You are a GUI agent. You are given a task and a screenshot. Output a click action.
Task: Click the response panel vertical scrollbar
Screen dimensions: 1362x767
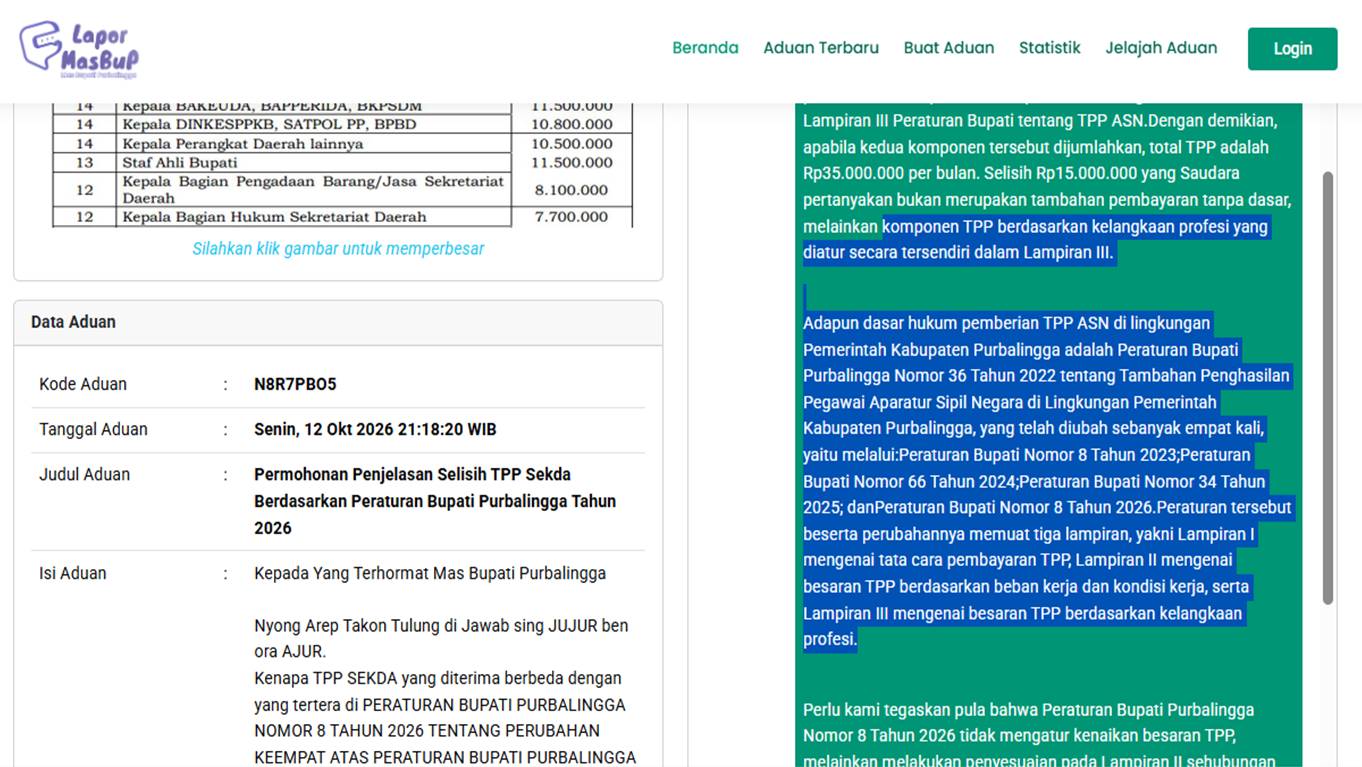point(1328,388)
